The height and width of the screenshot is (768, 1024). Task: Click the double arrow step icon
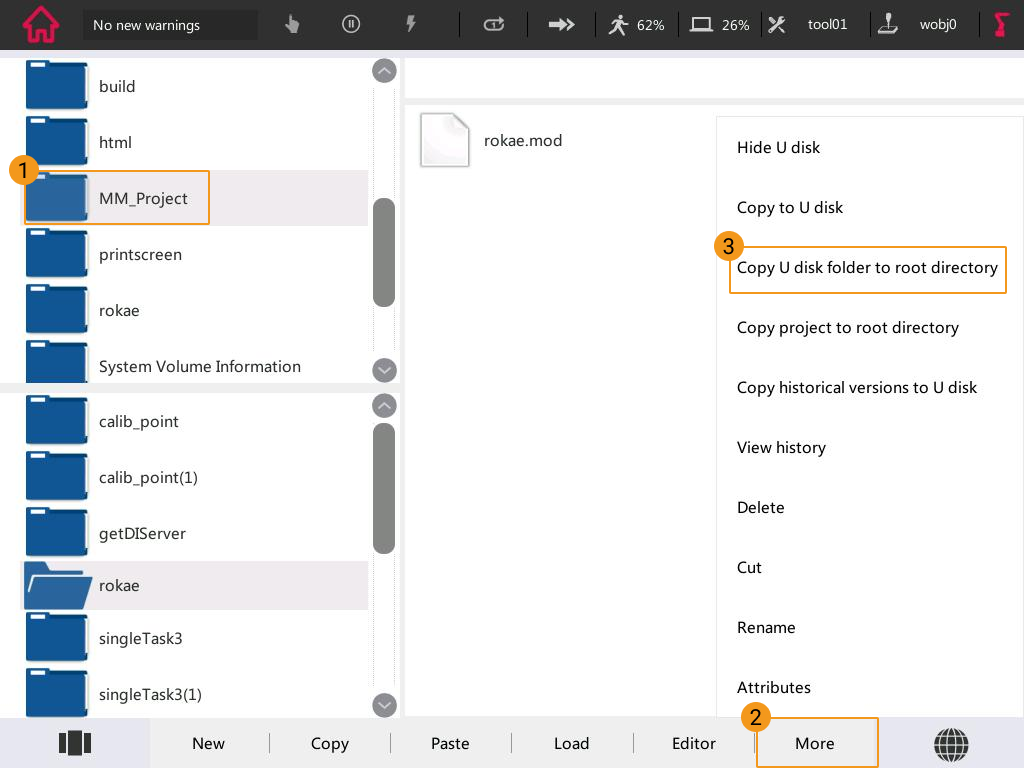pyautogui.click(x=562, y=25)
